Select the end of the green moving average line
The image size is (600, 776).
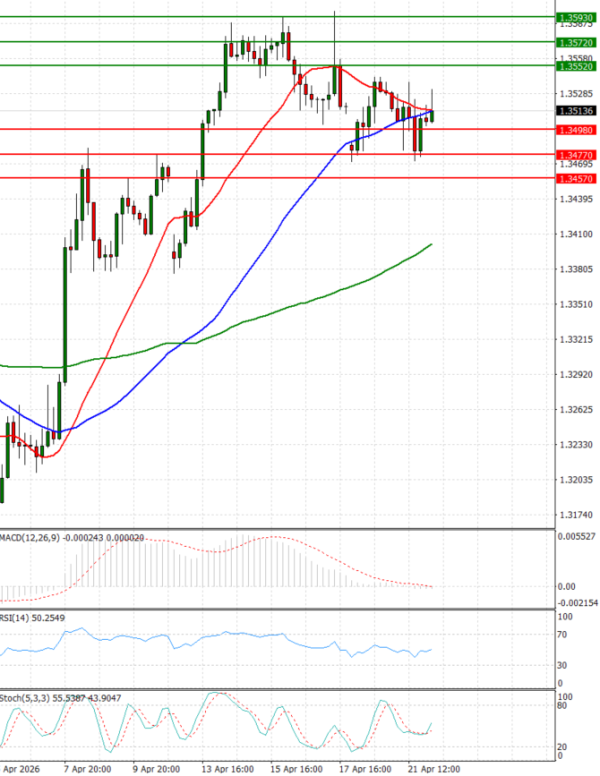(431, 244)
